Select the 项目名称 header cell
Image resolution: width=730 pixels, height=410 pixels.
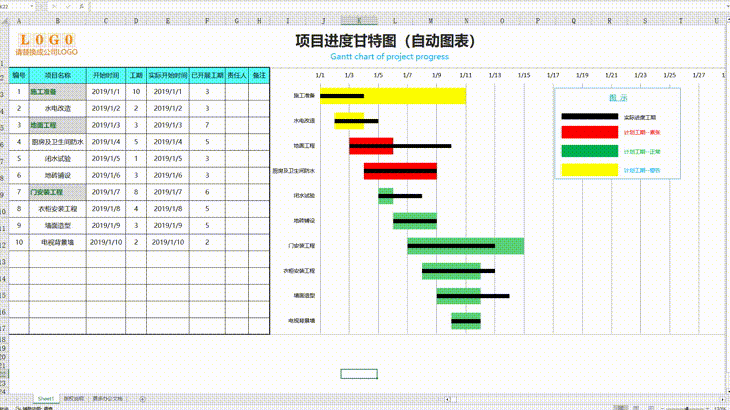click(x=57, y=75)
